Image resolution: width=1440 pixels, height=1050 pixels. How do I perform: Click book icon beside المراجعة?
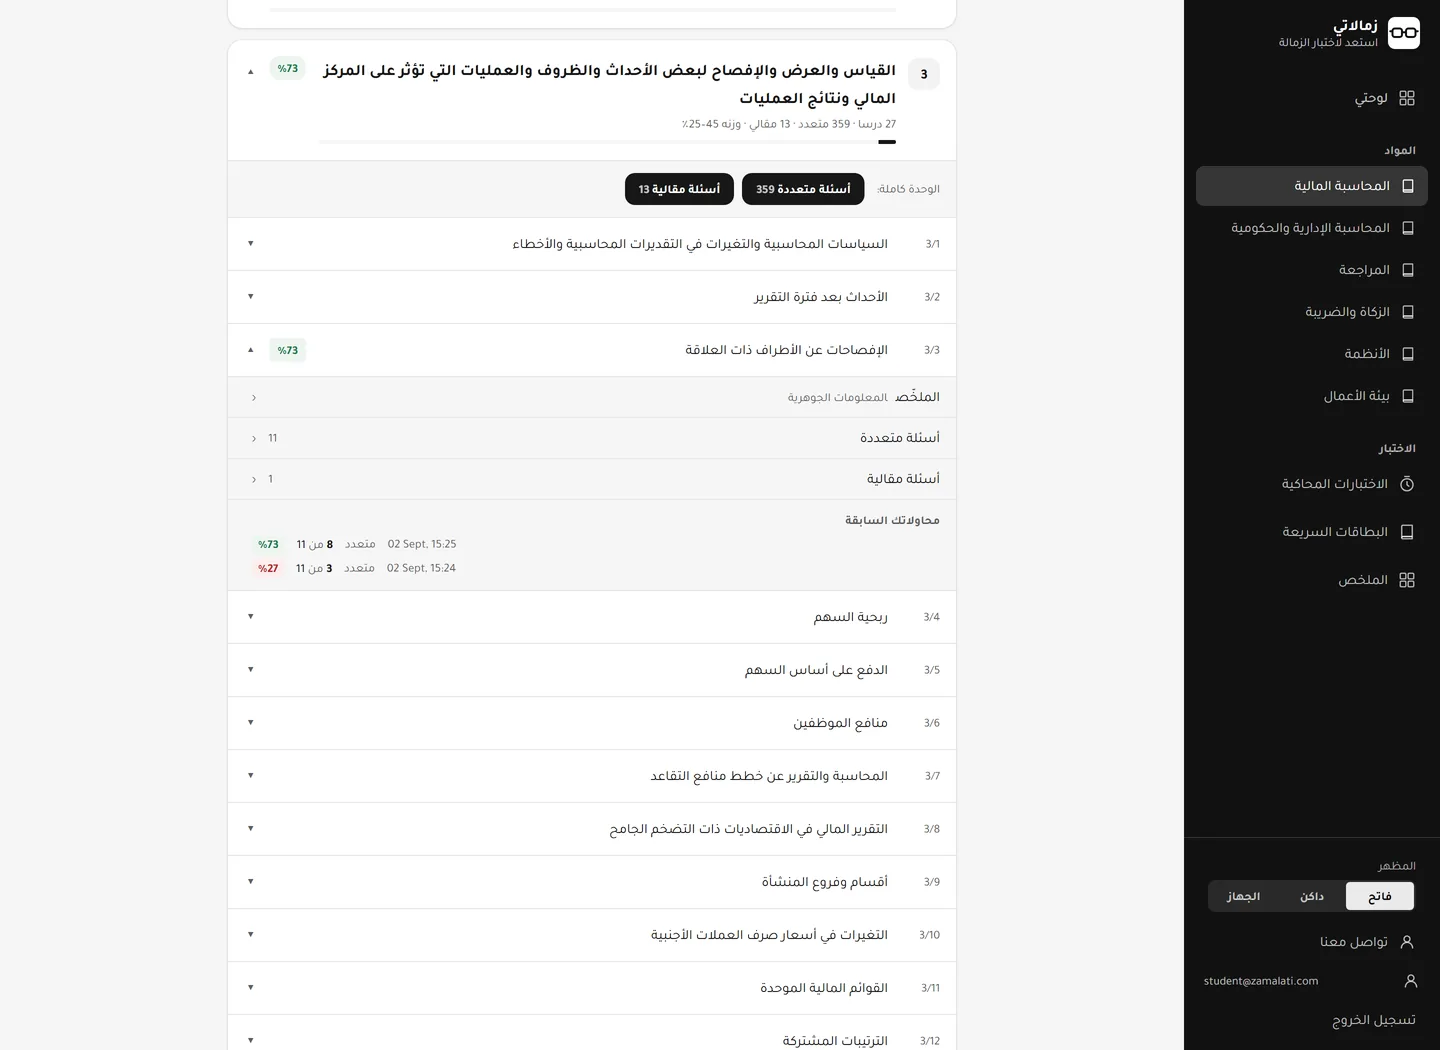[x=1408, y=270]
